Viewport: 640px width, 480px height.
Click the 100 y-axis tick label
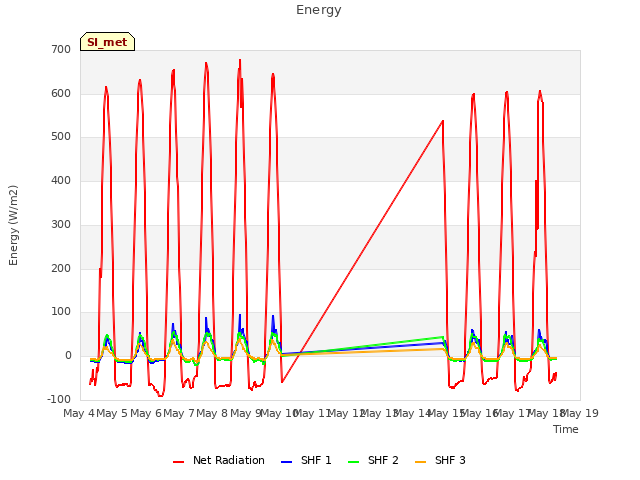(61, 312)
